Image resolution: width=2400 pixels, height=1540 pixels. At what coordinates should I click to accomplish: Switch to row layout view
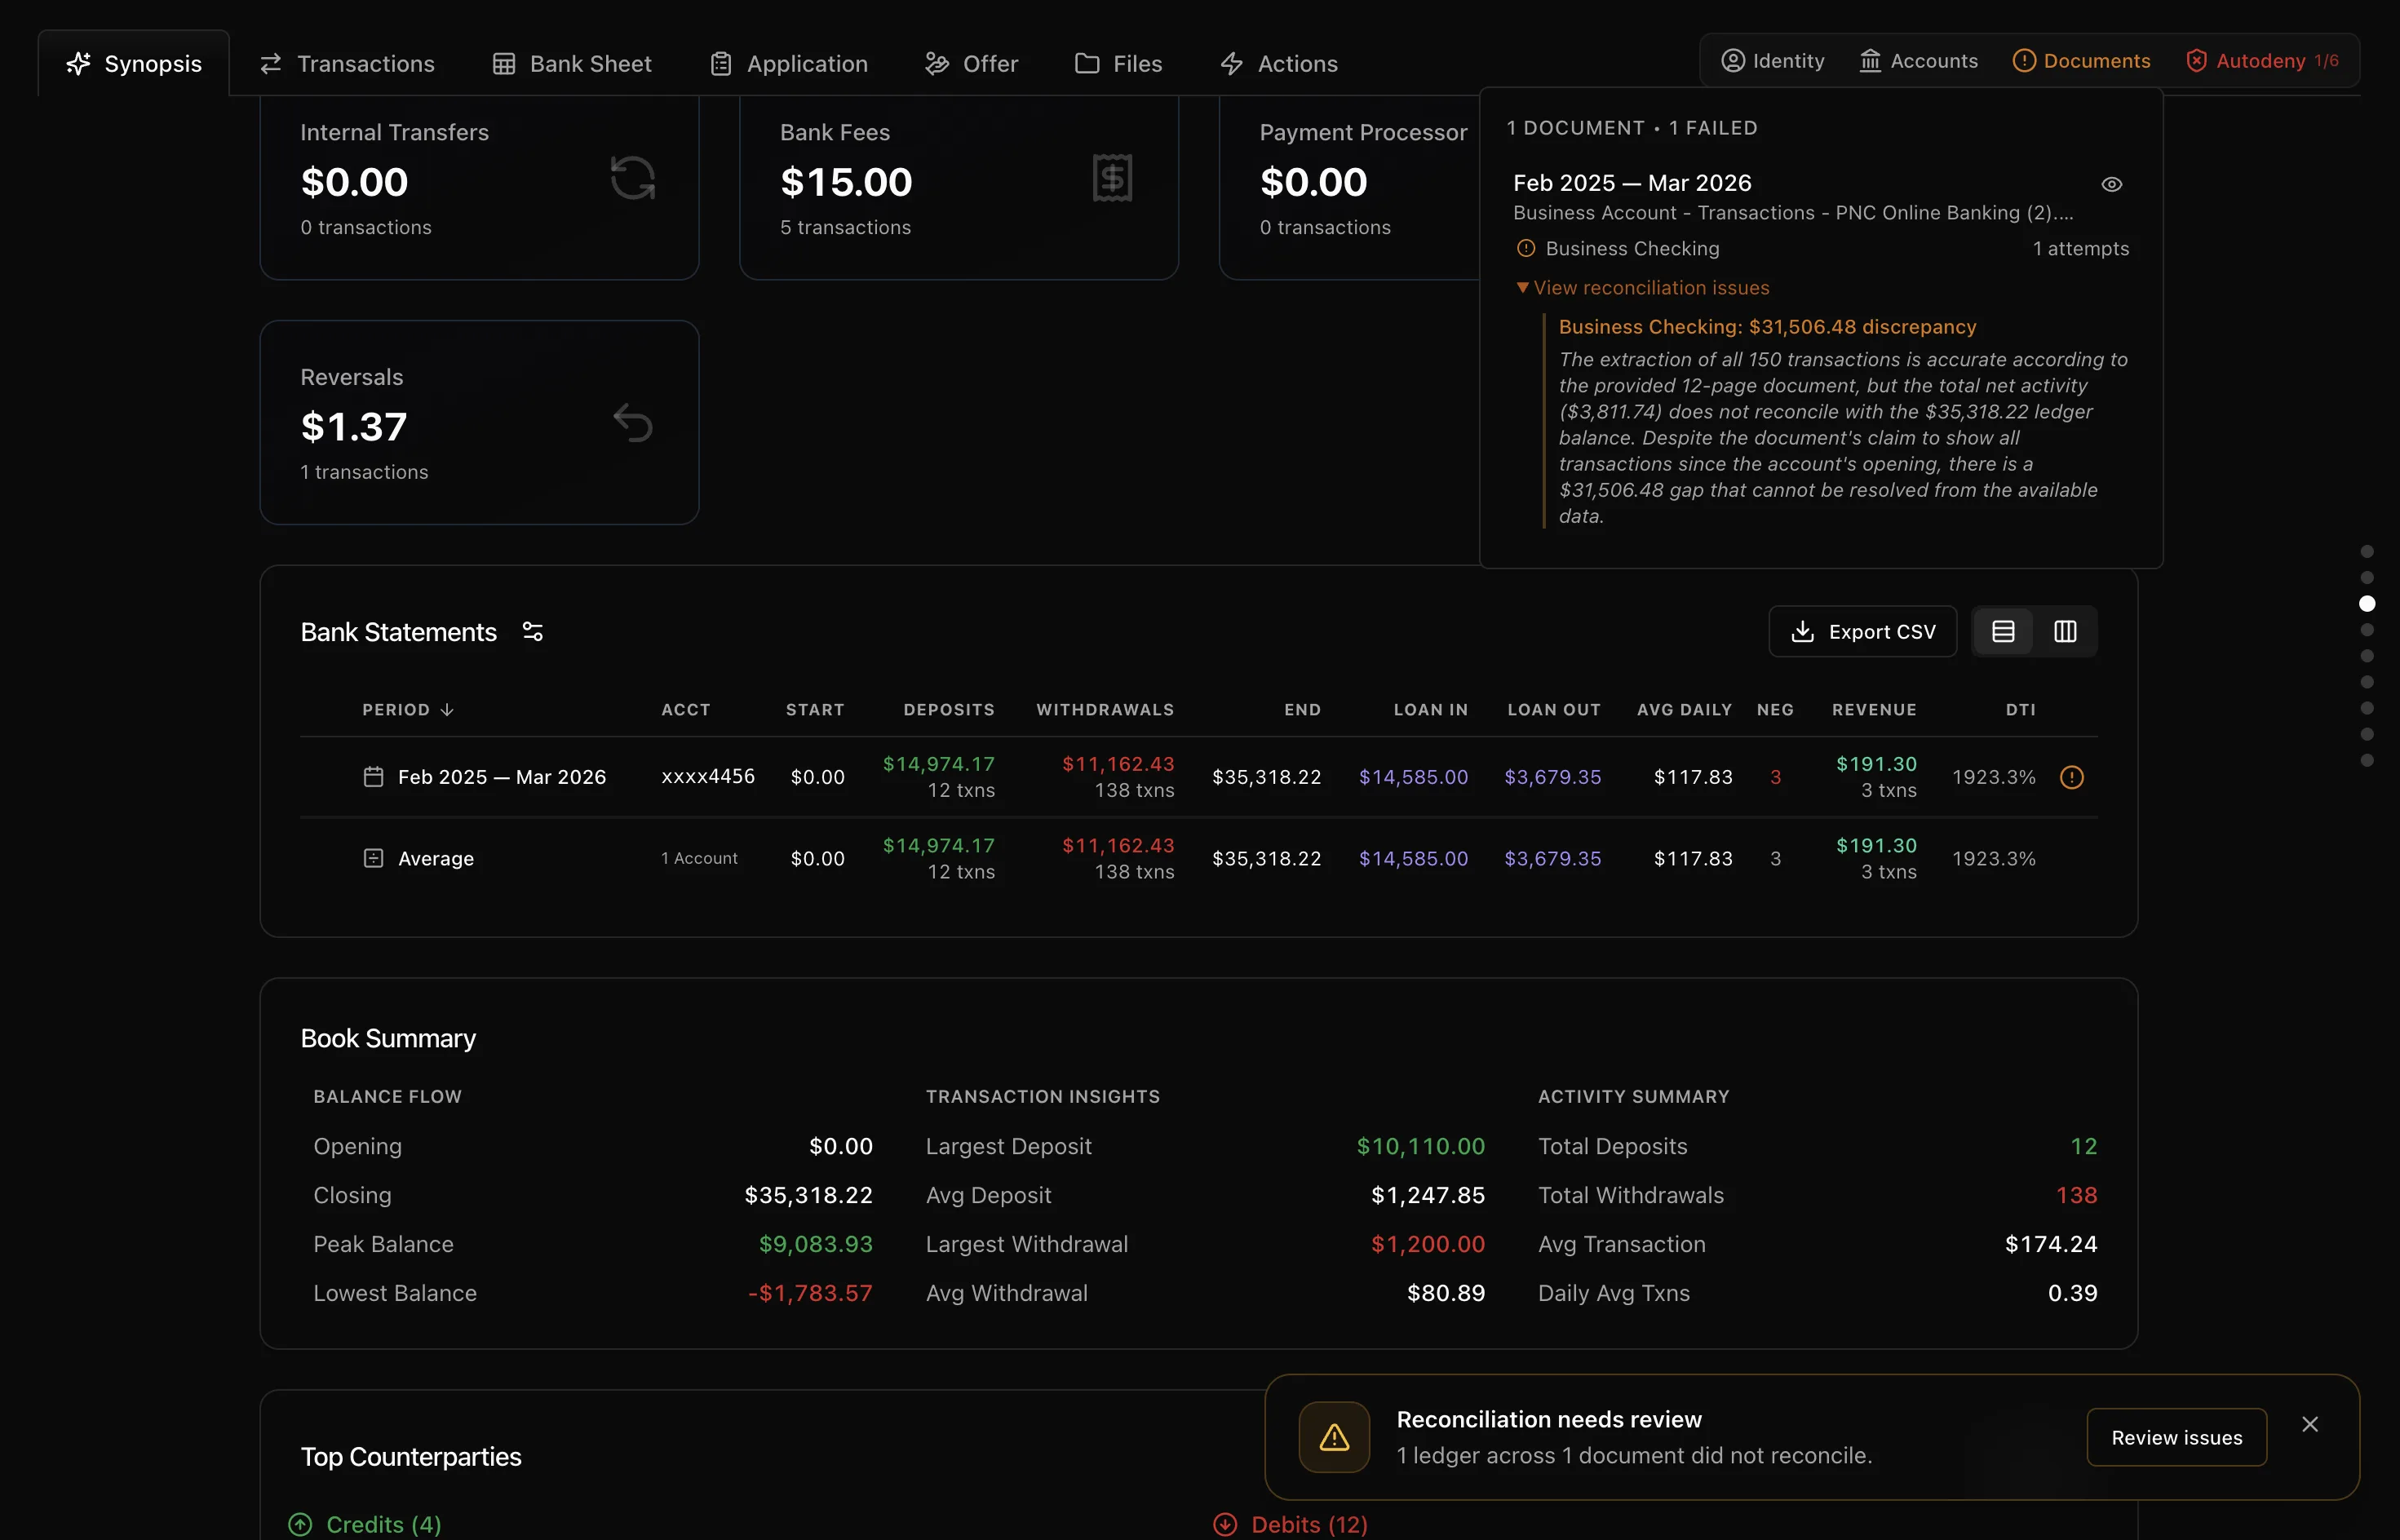tap(2003, 632)
